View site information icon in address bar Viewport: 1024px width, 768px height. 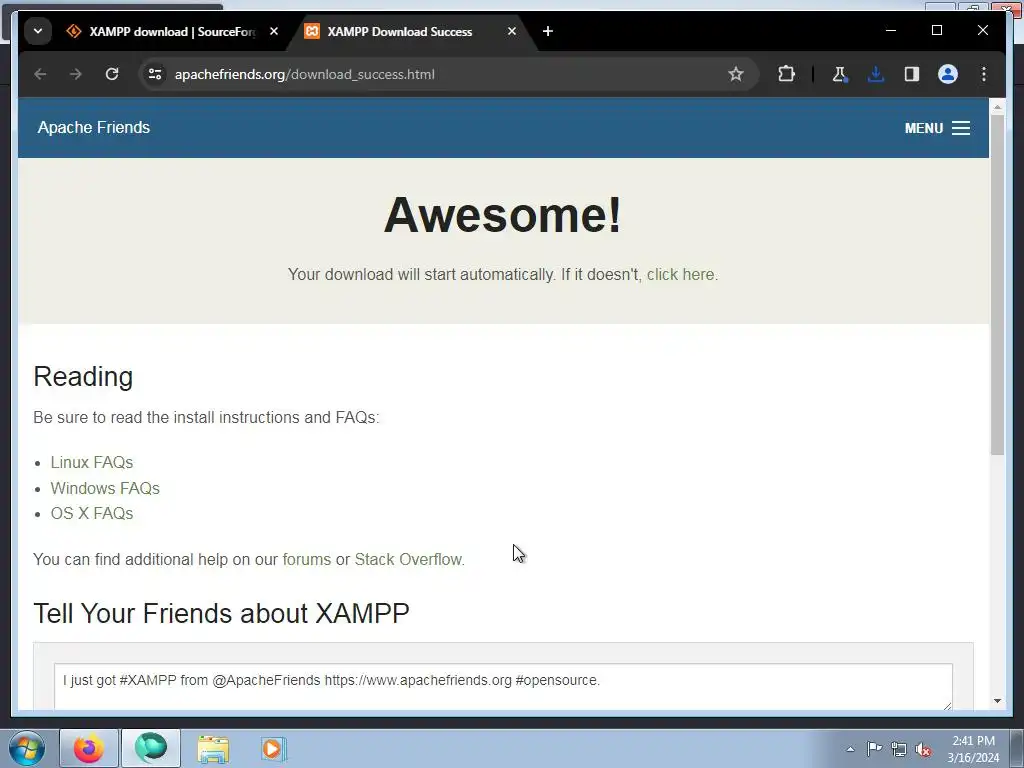(155, 74)
